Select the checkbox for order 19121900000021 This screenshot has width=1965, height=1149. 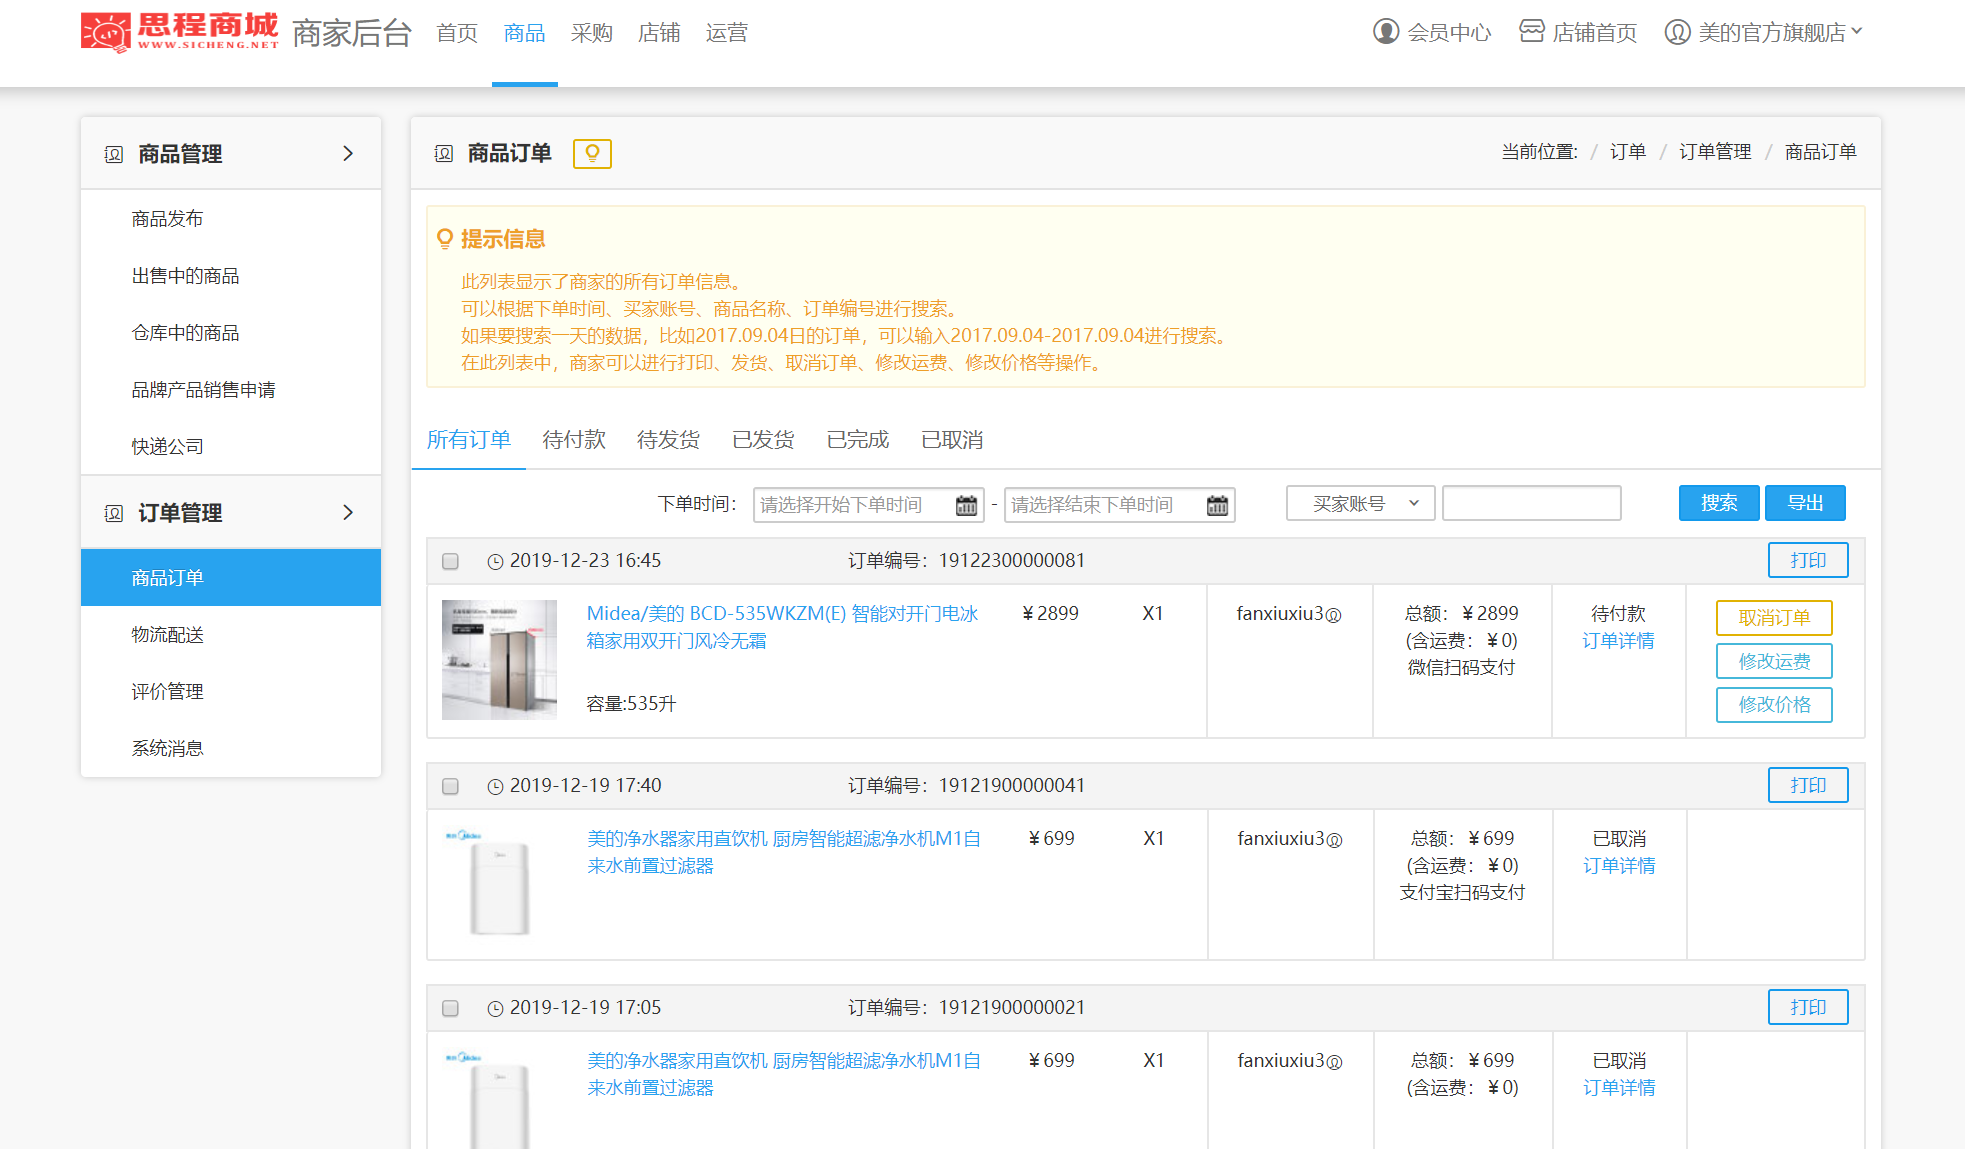(450, 1009)
